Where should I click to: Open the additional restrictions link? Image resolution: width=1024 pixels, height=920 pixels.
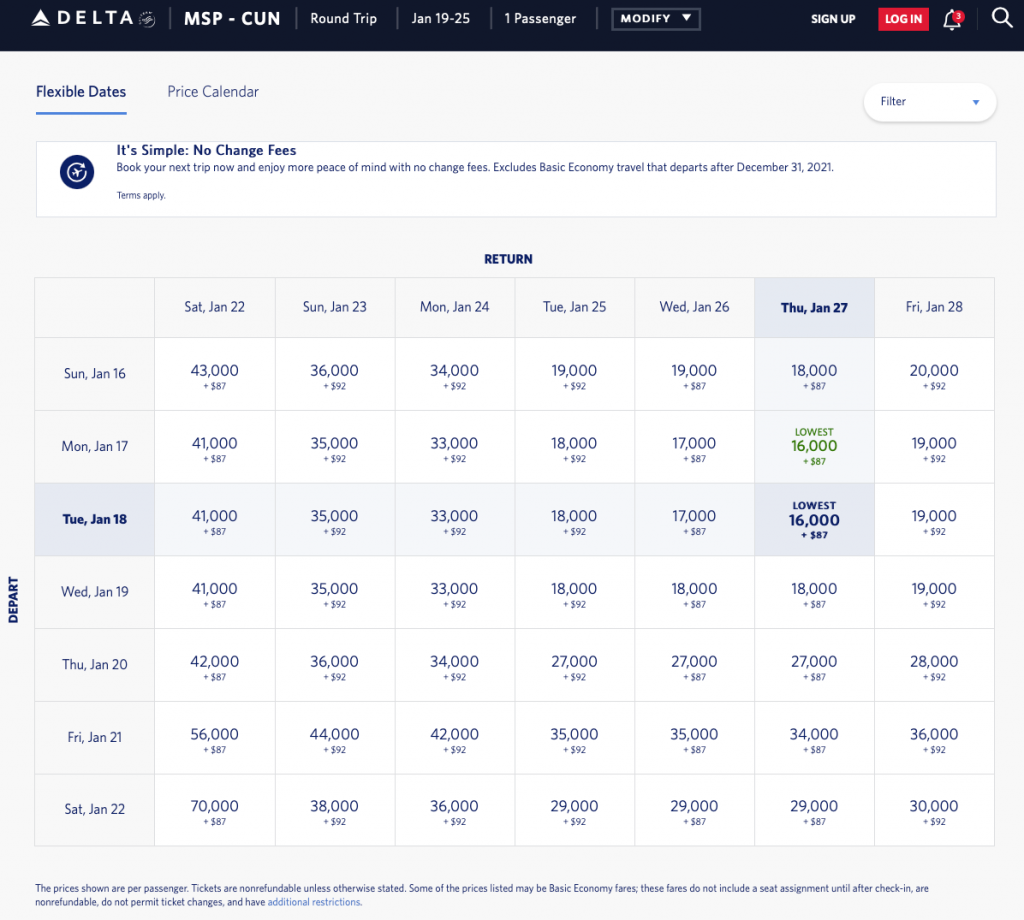tap(314, 902)
